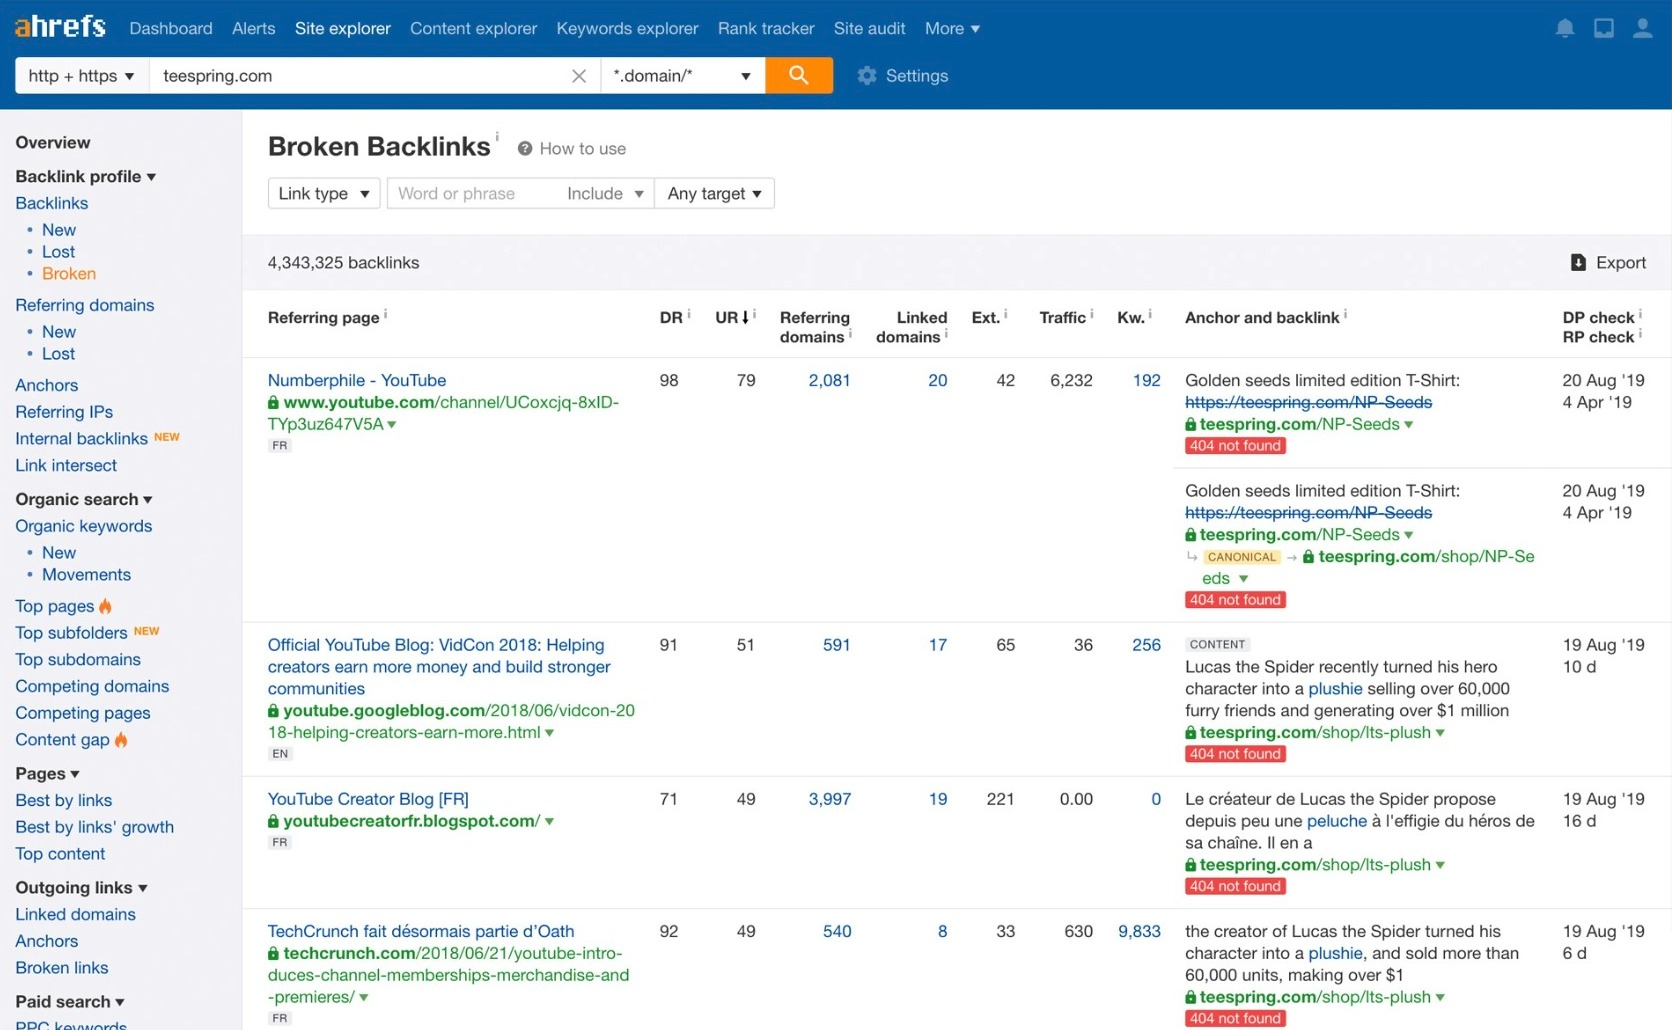Click the lock icon before www.youtube.com URL
Screen dimensions: 1672x1030
273,402
